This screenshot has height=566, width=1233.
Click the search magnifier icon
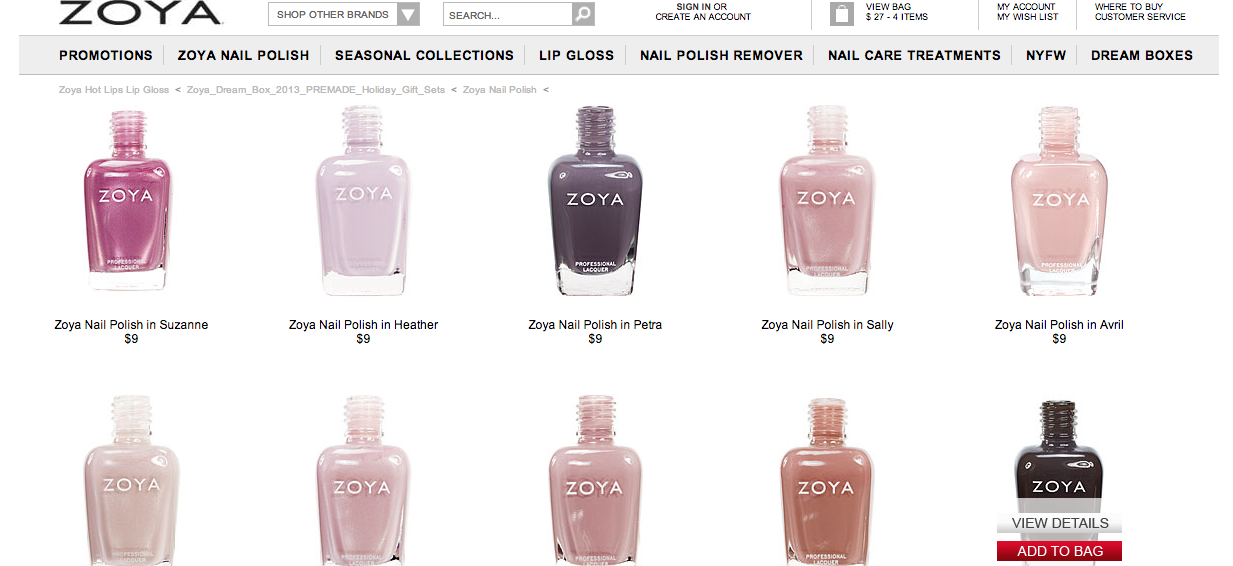[583, 15]
